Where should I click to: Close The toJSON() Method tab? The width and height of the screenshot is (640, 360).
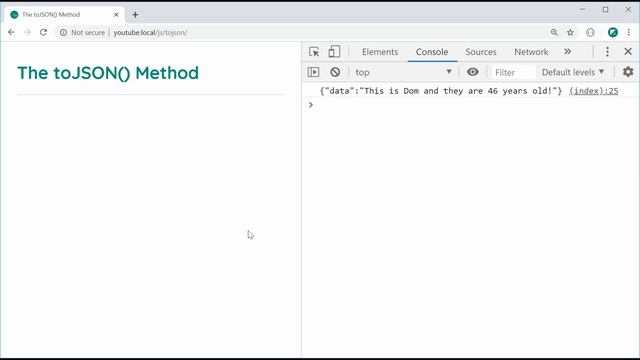pyautogui.click(x=116, y=15)
